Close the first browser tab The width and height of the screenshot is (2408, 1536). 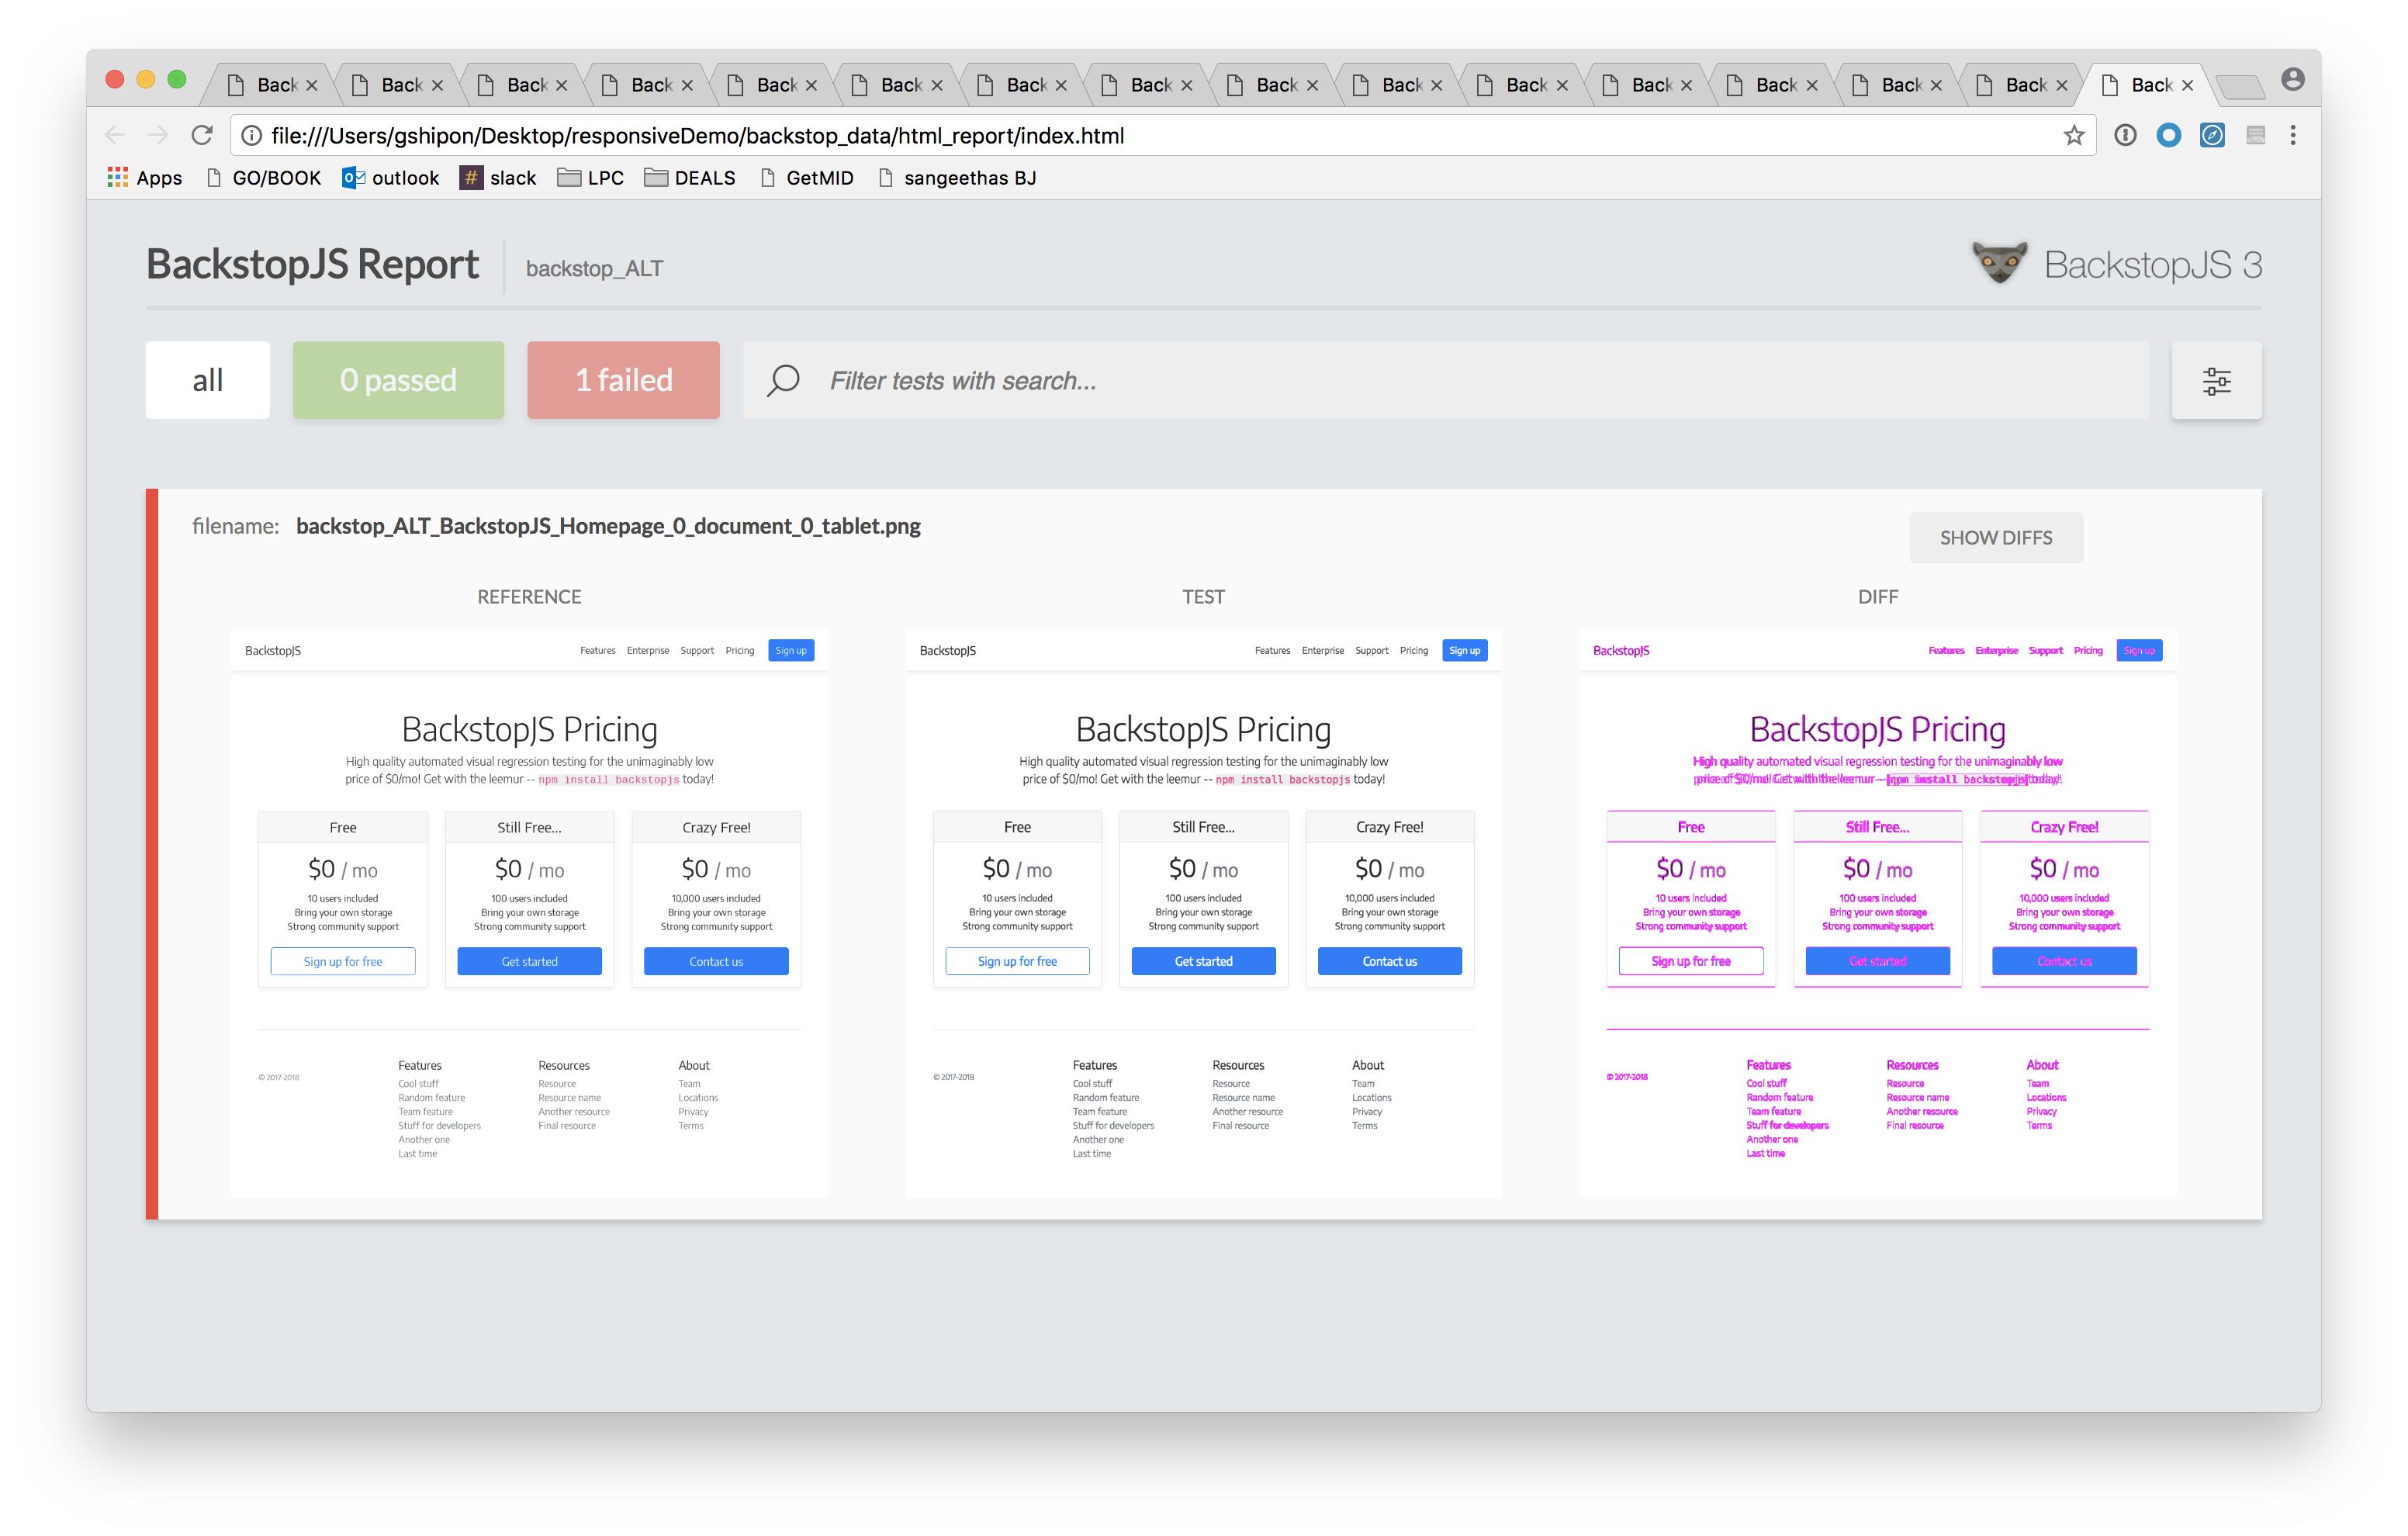point(312,85)
